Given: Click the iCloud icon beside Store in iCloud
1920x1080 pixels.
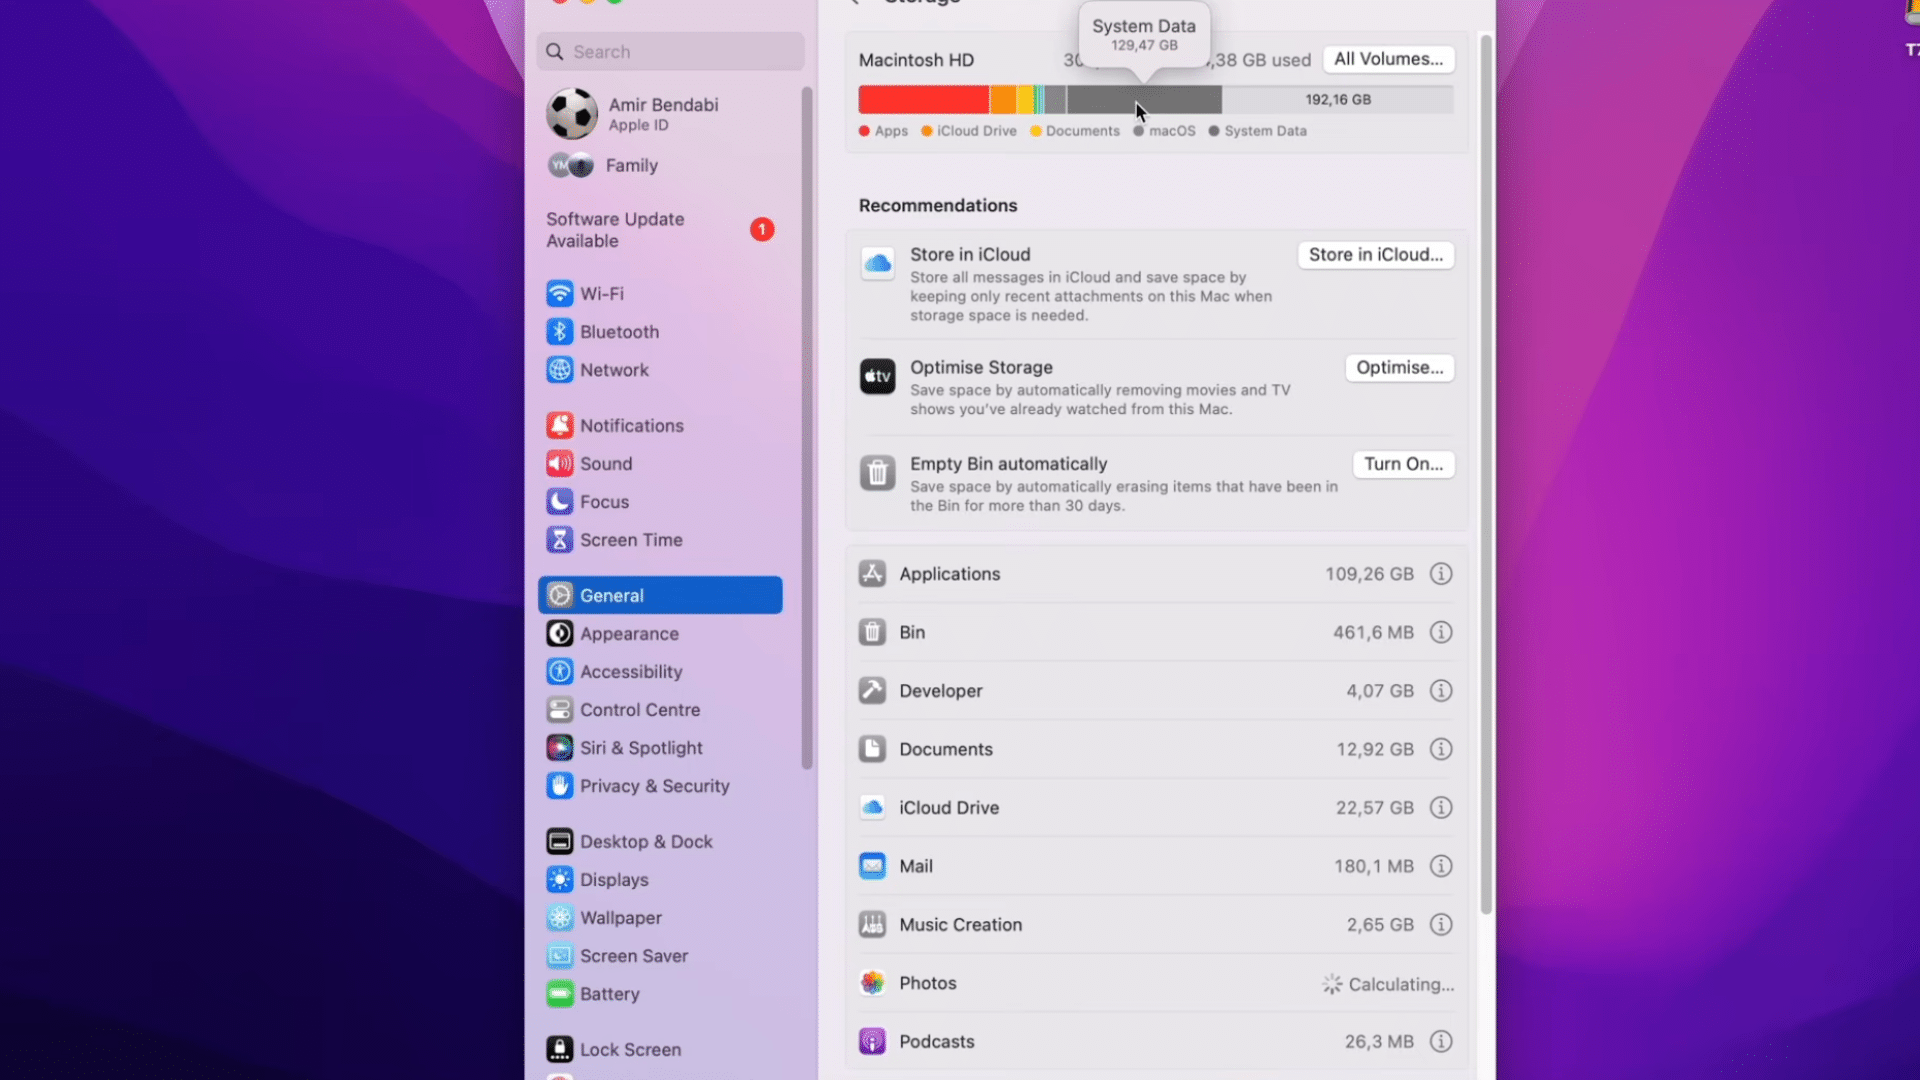Looking at the screenshot, I should [x=878, y=264].
